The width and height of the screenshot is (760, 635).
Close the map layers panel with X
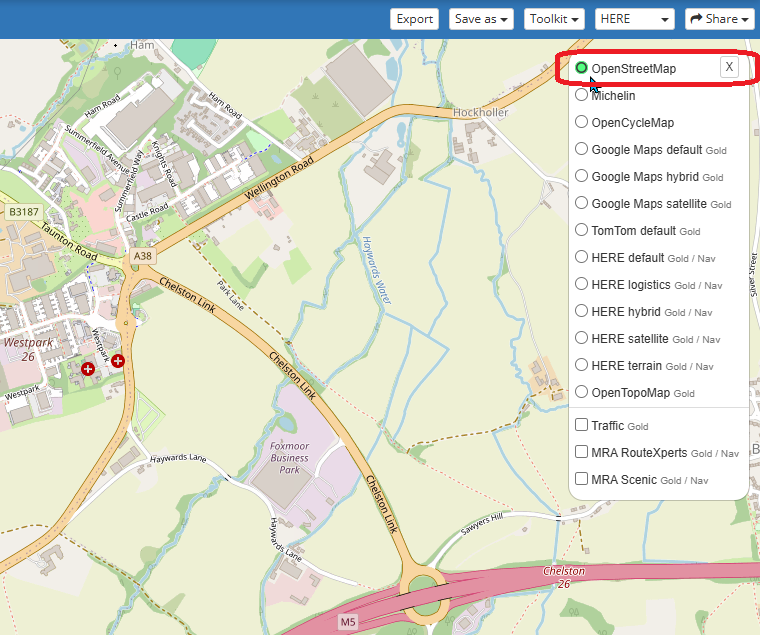729,67
